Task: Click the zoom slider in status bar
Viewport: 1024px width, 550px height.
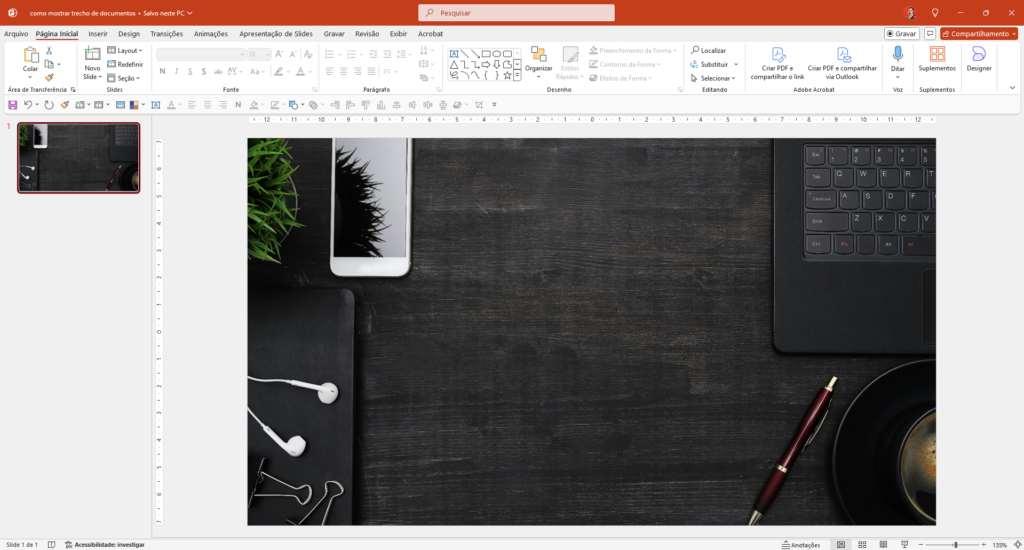Action: pyautogui.click(x=955, y=545)
